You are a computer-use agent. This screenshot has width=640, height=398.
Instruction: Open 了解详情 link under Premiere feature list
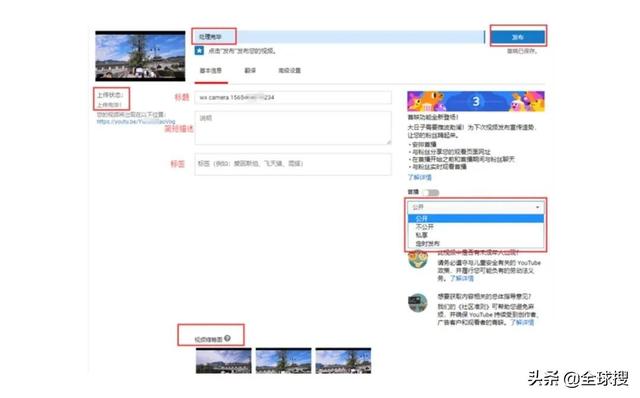[420, 177]
